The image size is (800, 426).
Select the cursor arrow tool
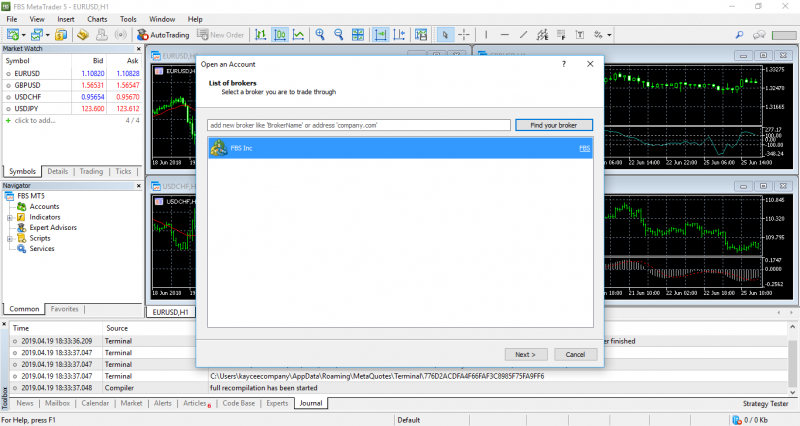445,35
